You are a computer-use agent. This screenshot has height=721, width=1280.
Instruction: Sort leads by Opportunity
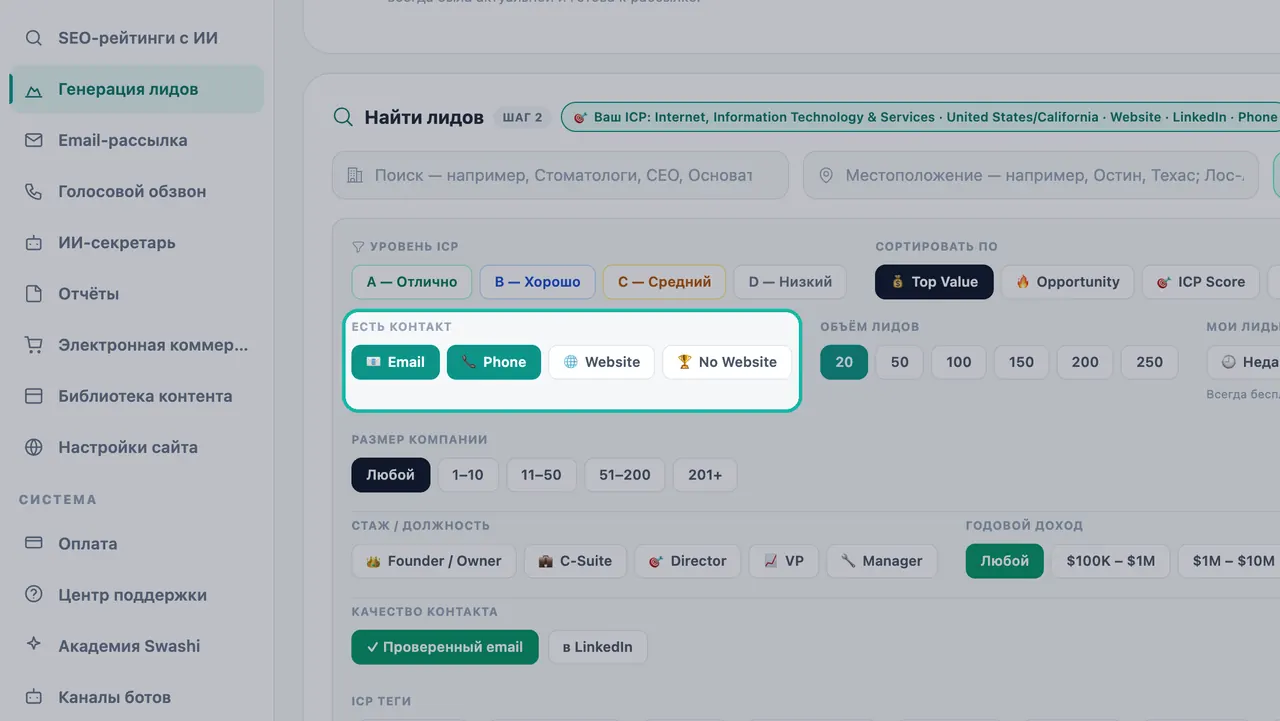click(1068, 282)
